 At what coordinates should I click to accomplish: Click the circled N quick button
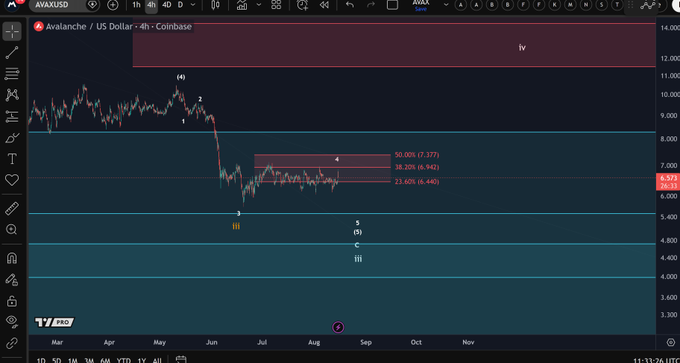[585, 5]
